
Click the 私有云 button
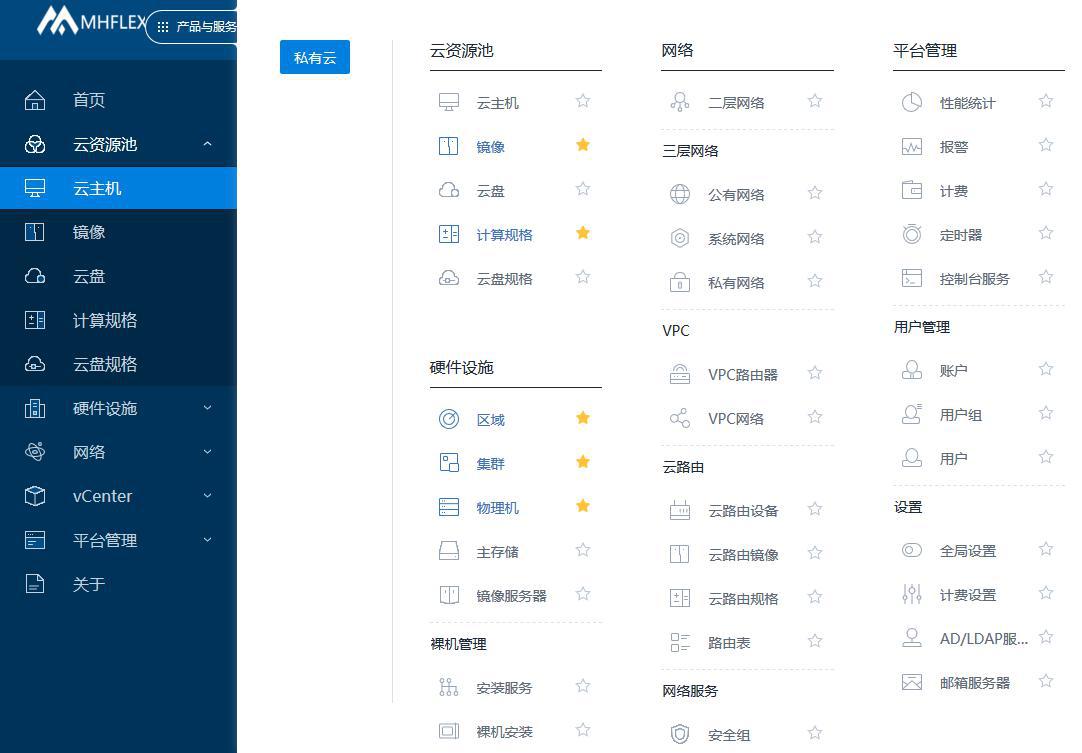pos(315,57)
